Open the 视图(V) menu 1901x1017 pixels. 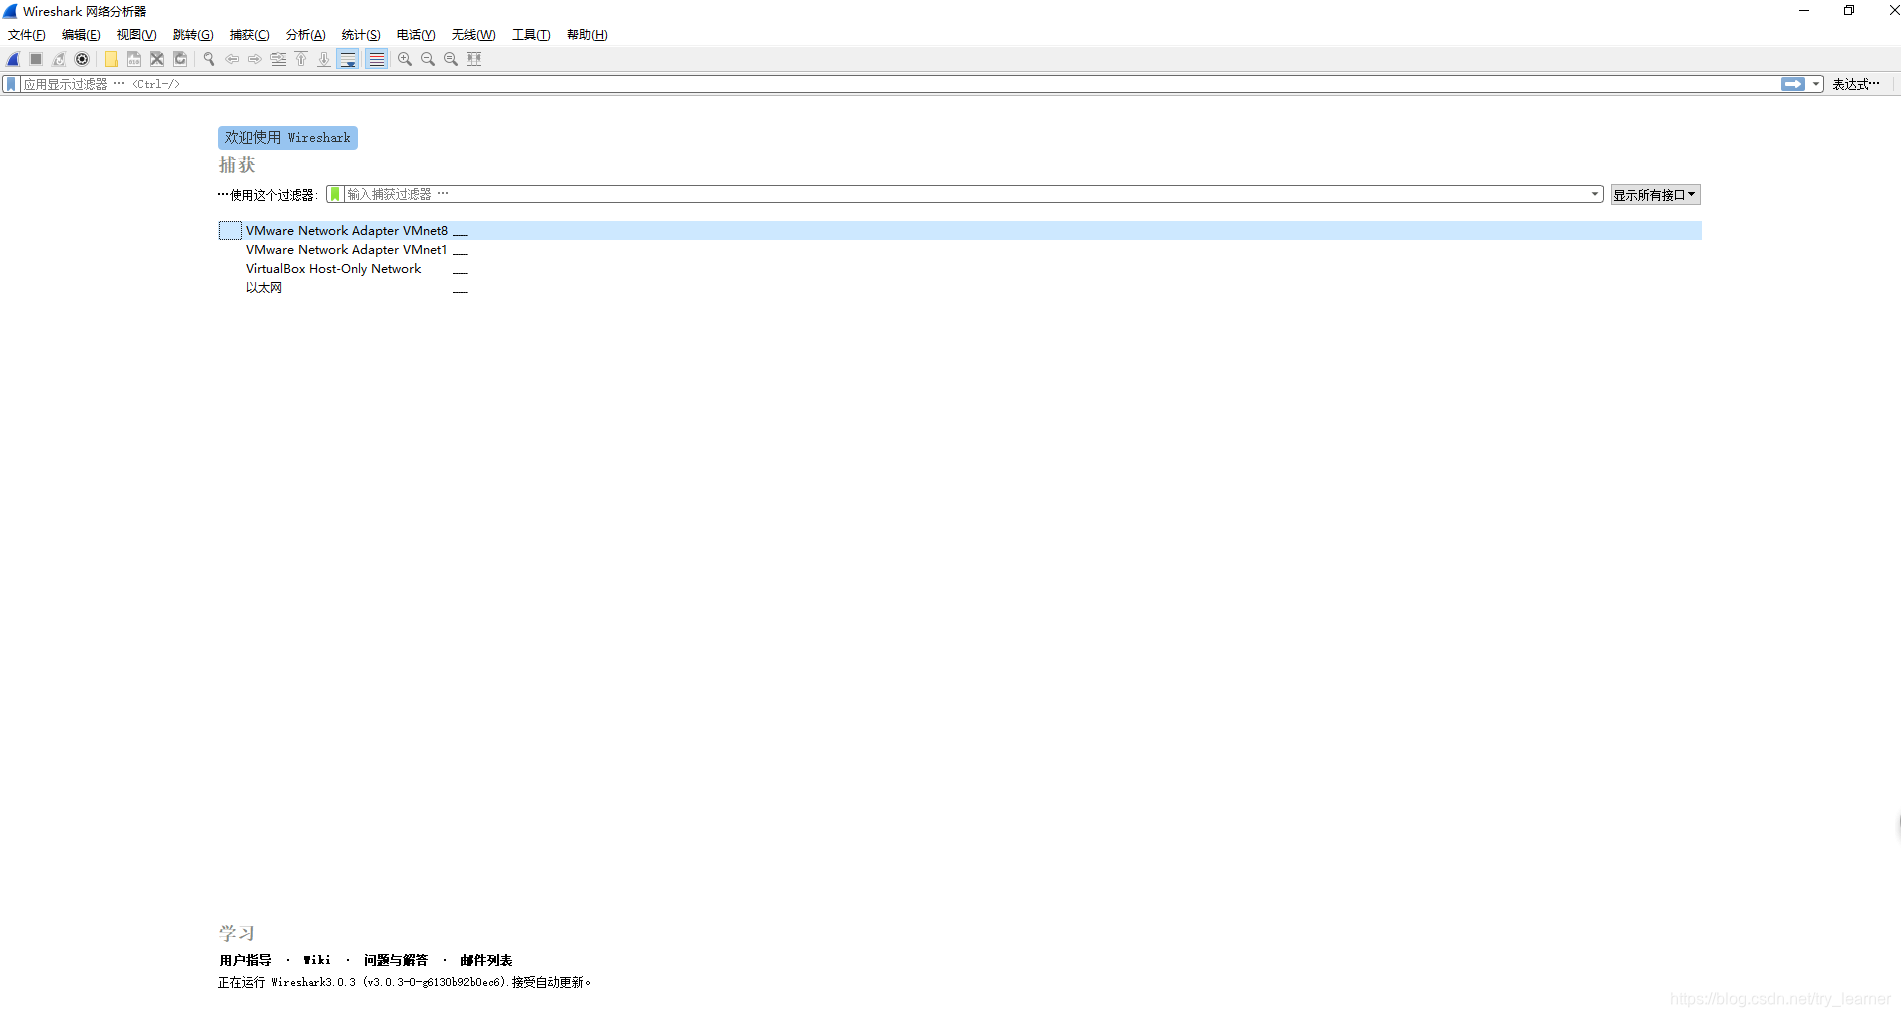point(136,35)
